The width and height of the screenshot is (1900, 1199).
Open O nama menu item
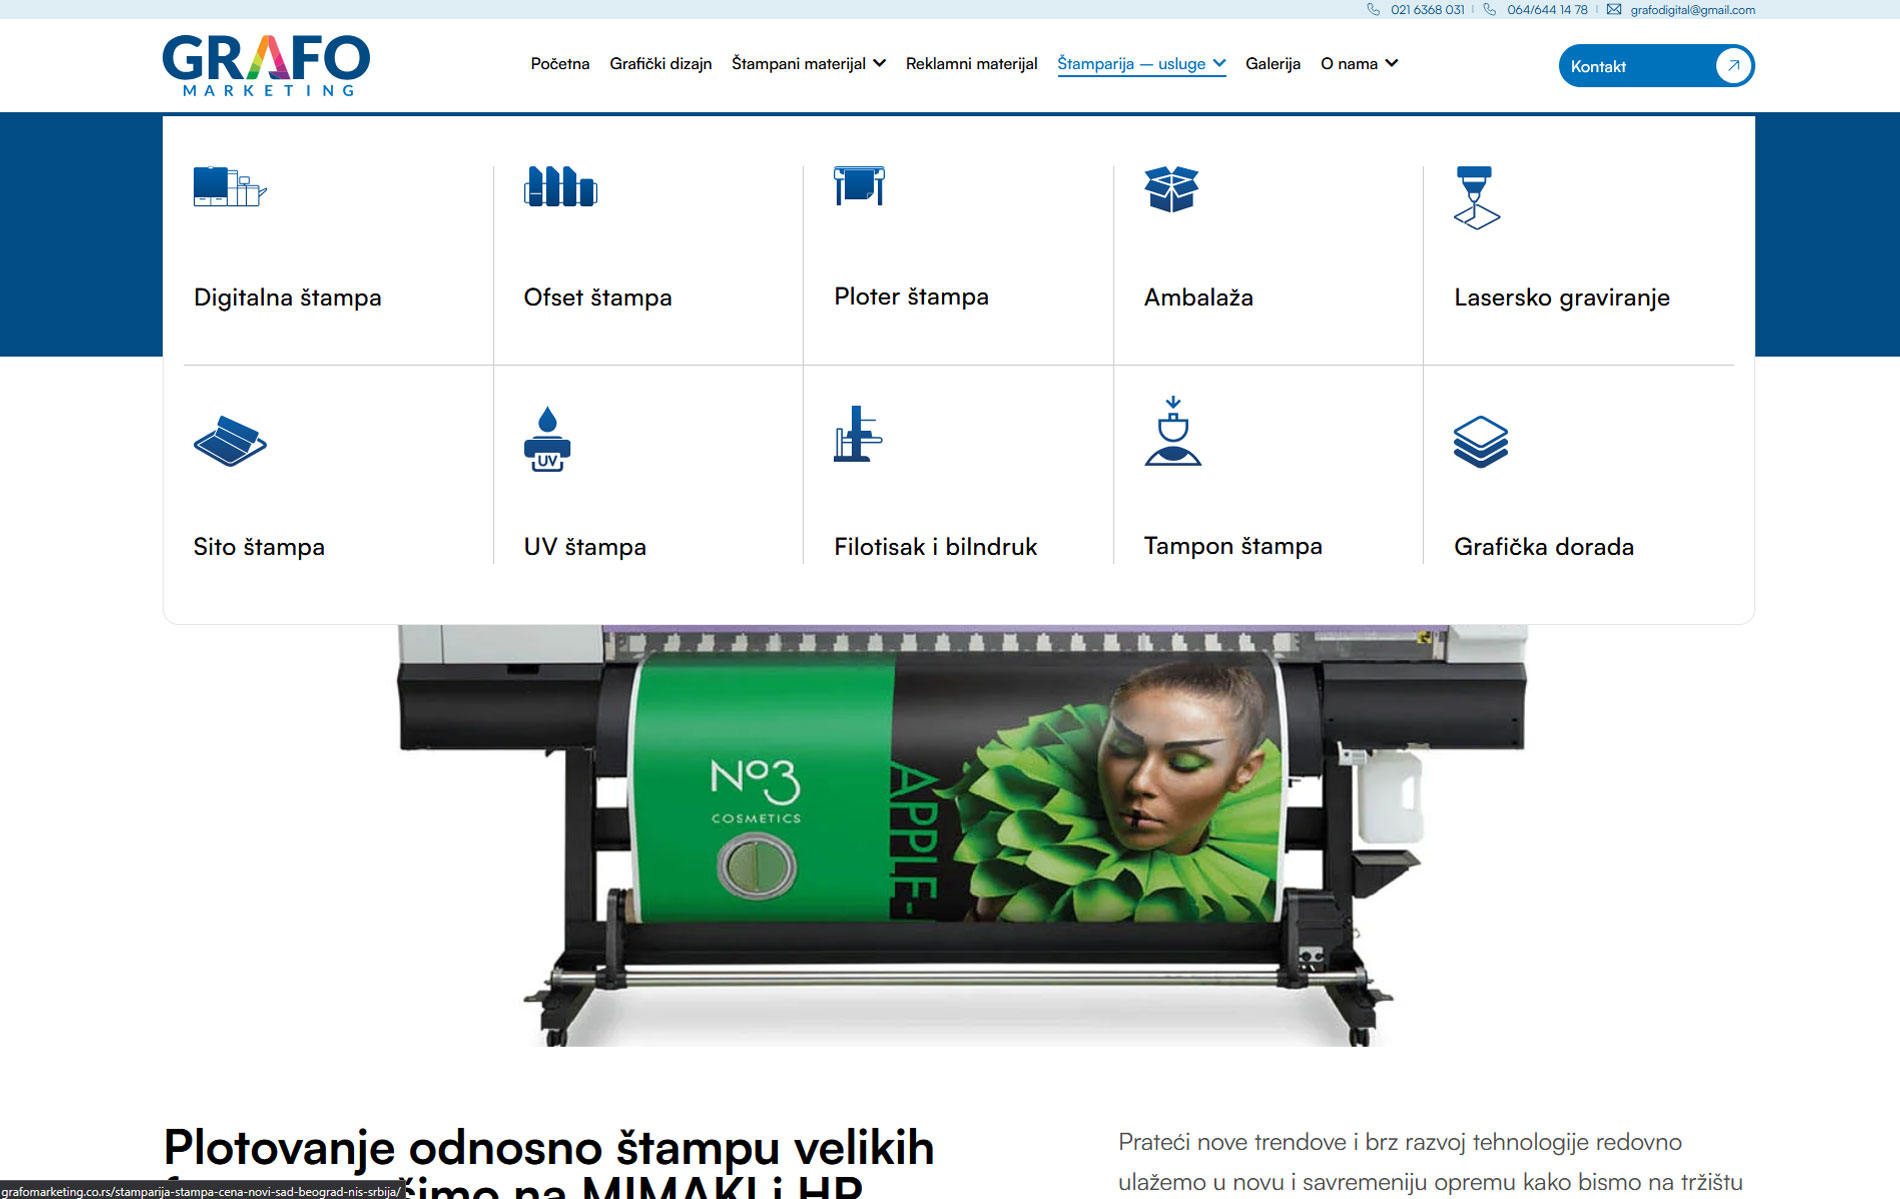tap(1349, 64)
